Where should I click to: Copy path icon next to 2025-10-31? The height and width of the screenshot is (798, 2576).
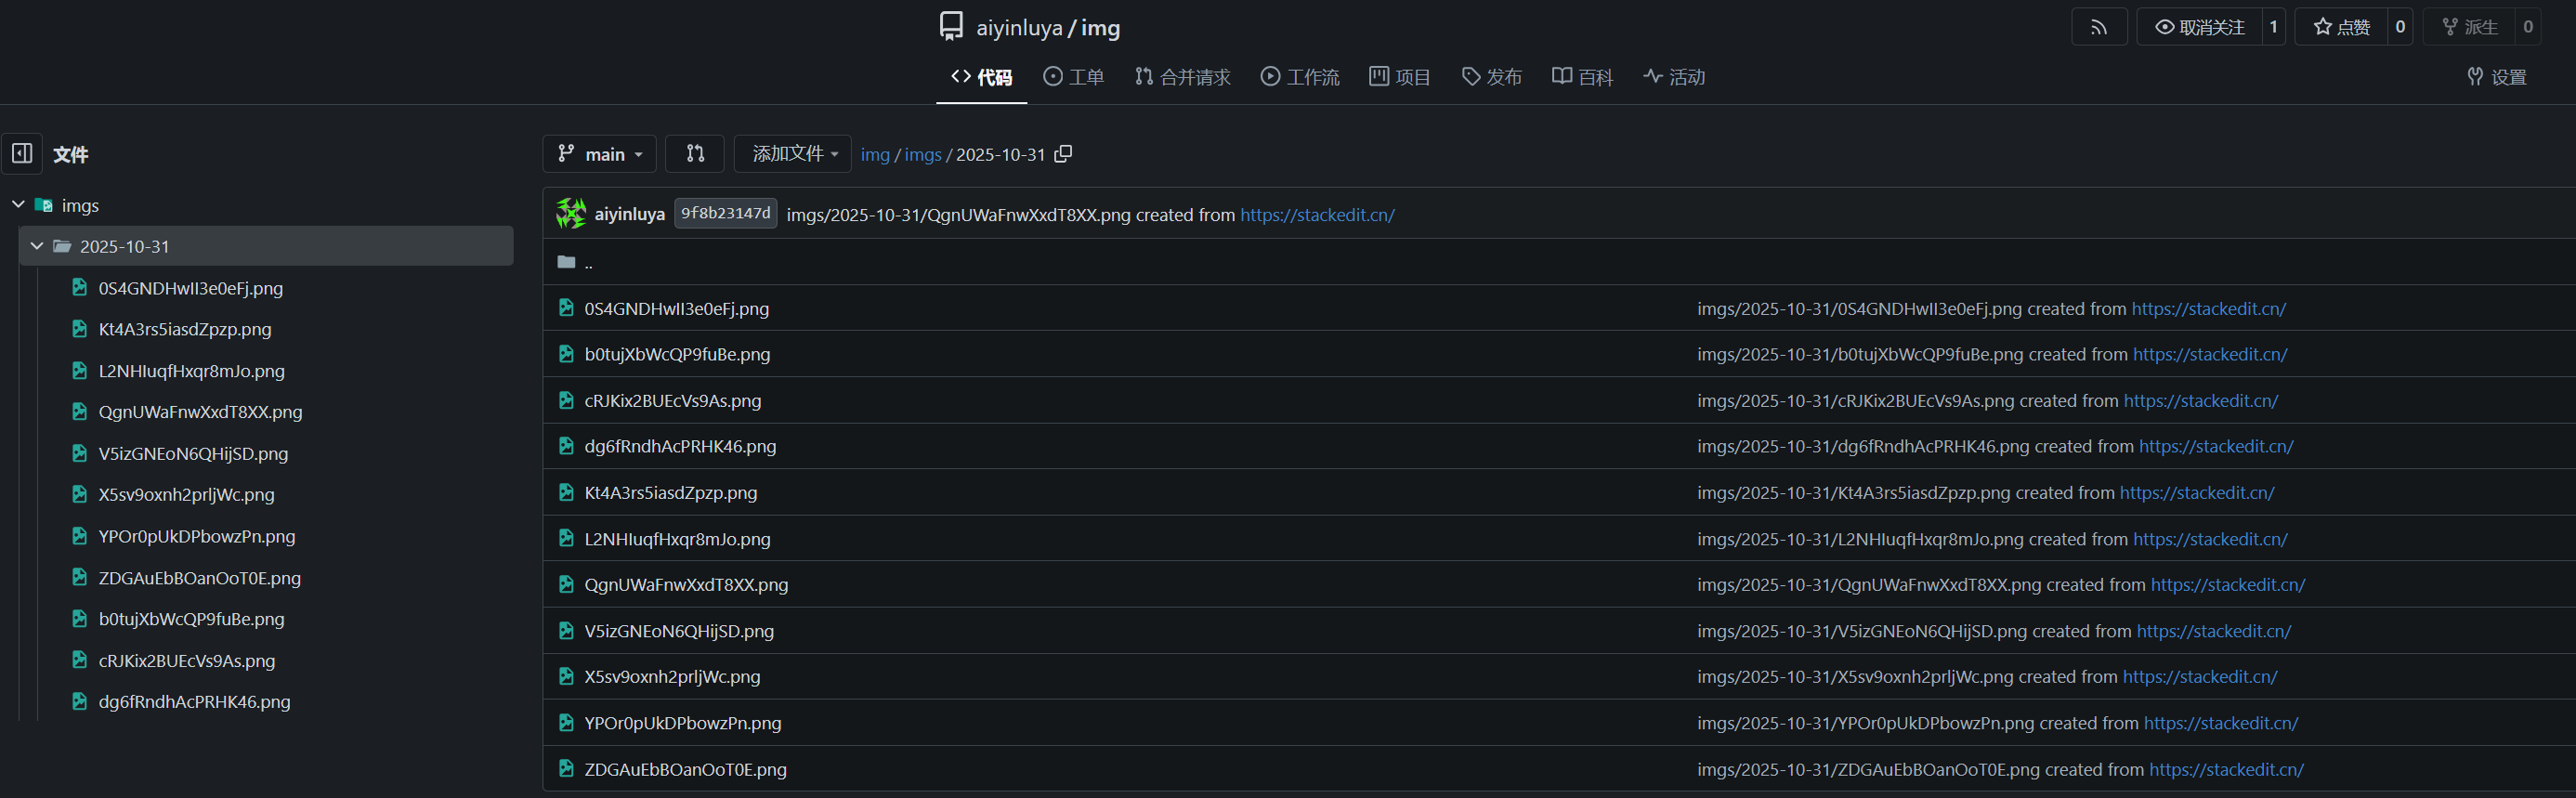[x=1063, y=154]
